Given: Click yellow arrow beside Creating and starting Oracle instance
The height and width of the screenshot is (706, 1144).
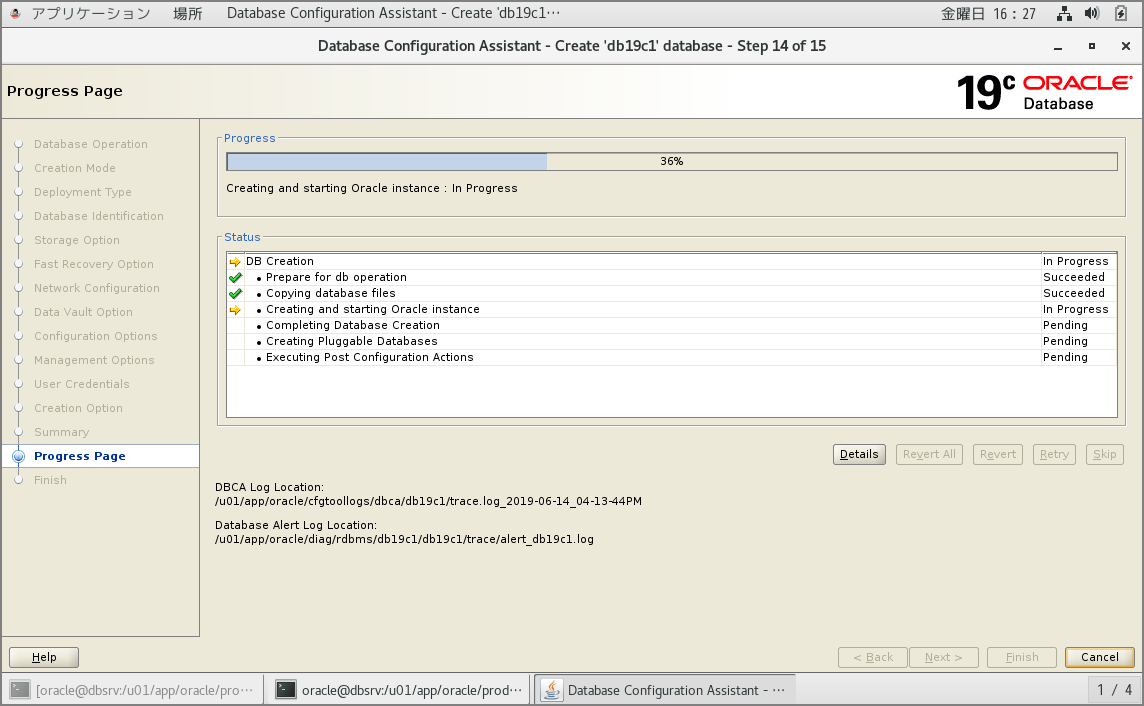Looking at the screenshot, I should tap(235, 309).
